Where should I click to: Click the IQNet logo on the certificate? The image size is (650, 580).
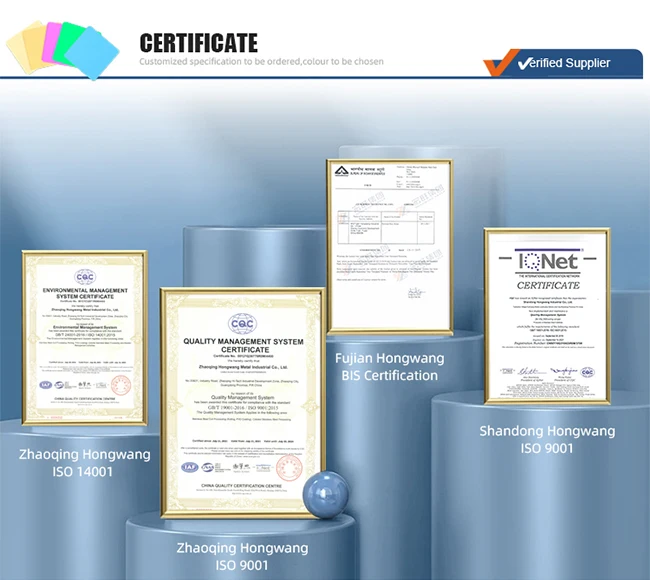click(x=547, y=261)
